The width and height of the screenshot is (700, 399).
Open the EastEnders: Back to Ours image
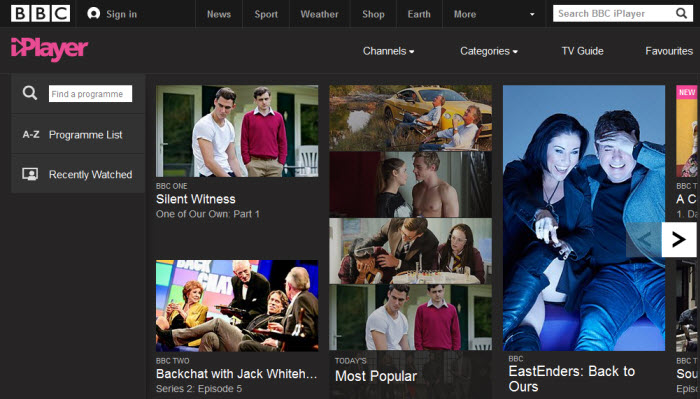click(x=583, y=218)
